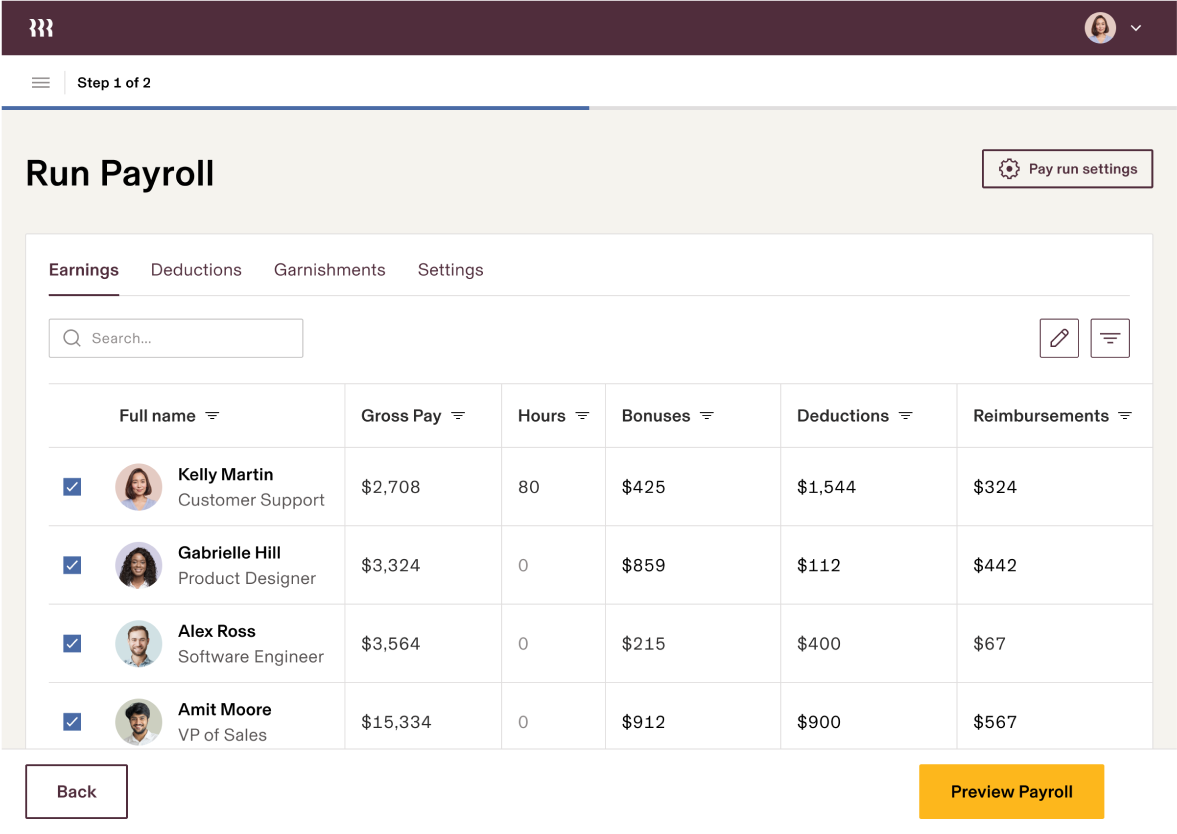Click the Rippling logo in header
This screenshot has width=1177, height=834.
[x=41, y=28]
